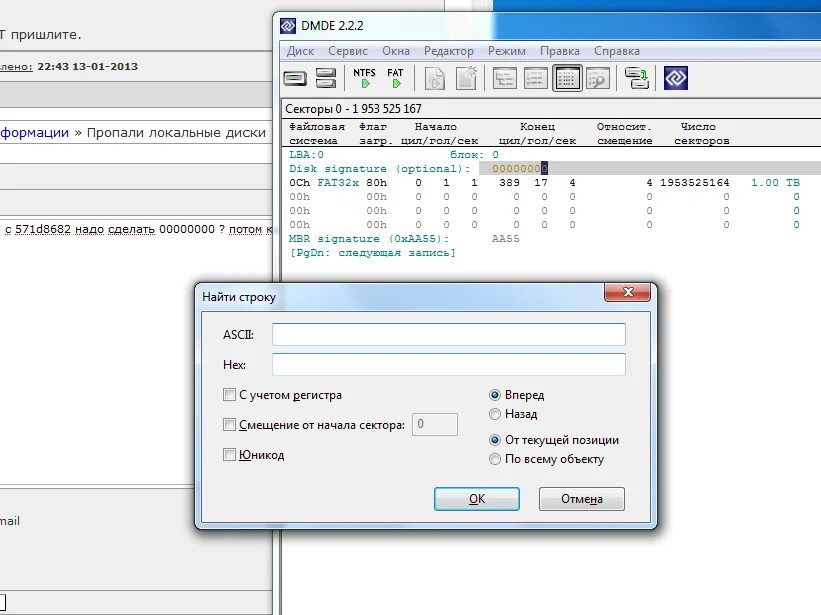Click the document with play arrow toolbar icon
The width and height of the screenshot is (821, 615).
point(435,79)
